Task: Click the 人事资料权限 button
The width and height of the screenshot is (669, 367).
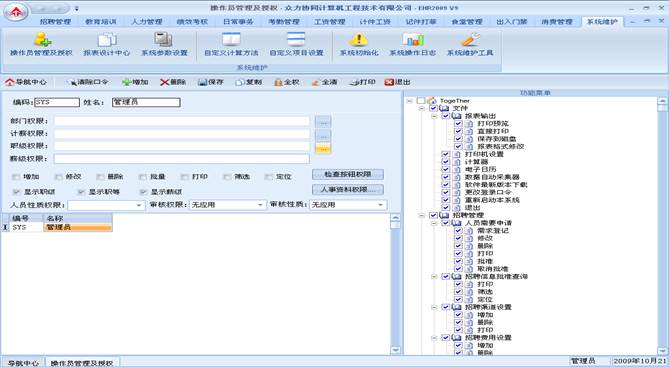Action: click(x=348, y=189)
